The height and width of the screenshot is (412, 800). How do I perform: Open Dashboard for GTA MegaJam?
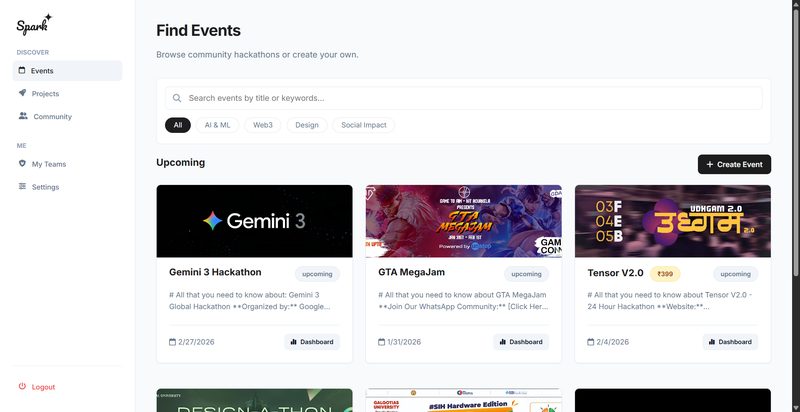click(521, 342)
